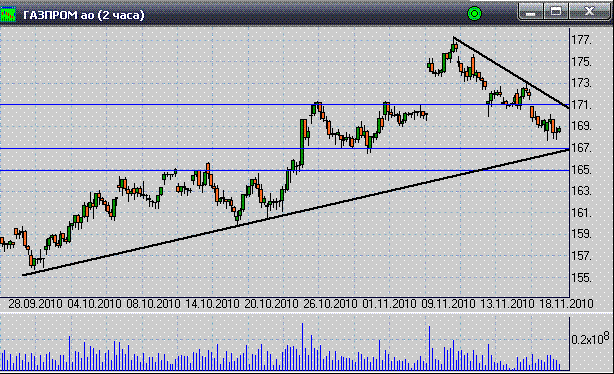
Task: Click date label 18.11.2010
Action: (x=567, y=304)
